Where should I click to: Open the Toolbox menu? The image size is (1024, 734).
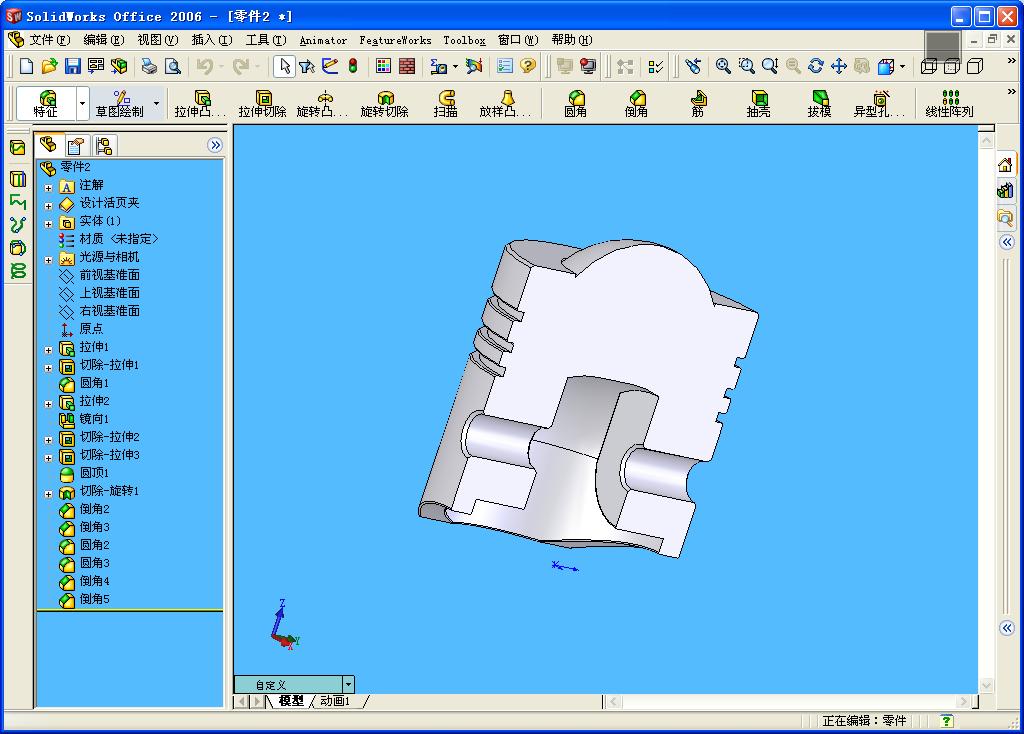point(464,40)
